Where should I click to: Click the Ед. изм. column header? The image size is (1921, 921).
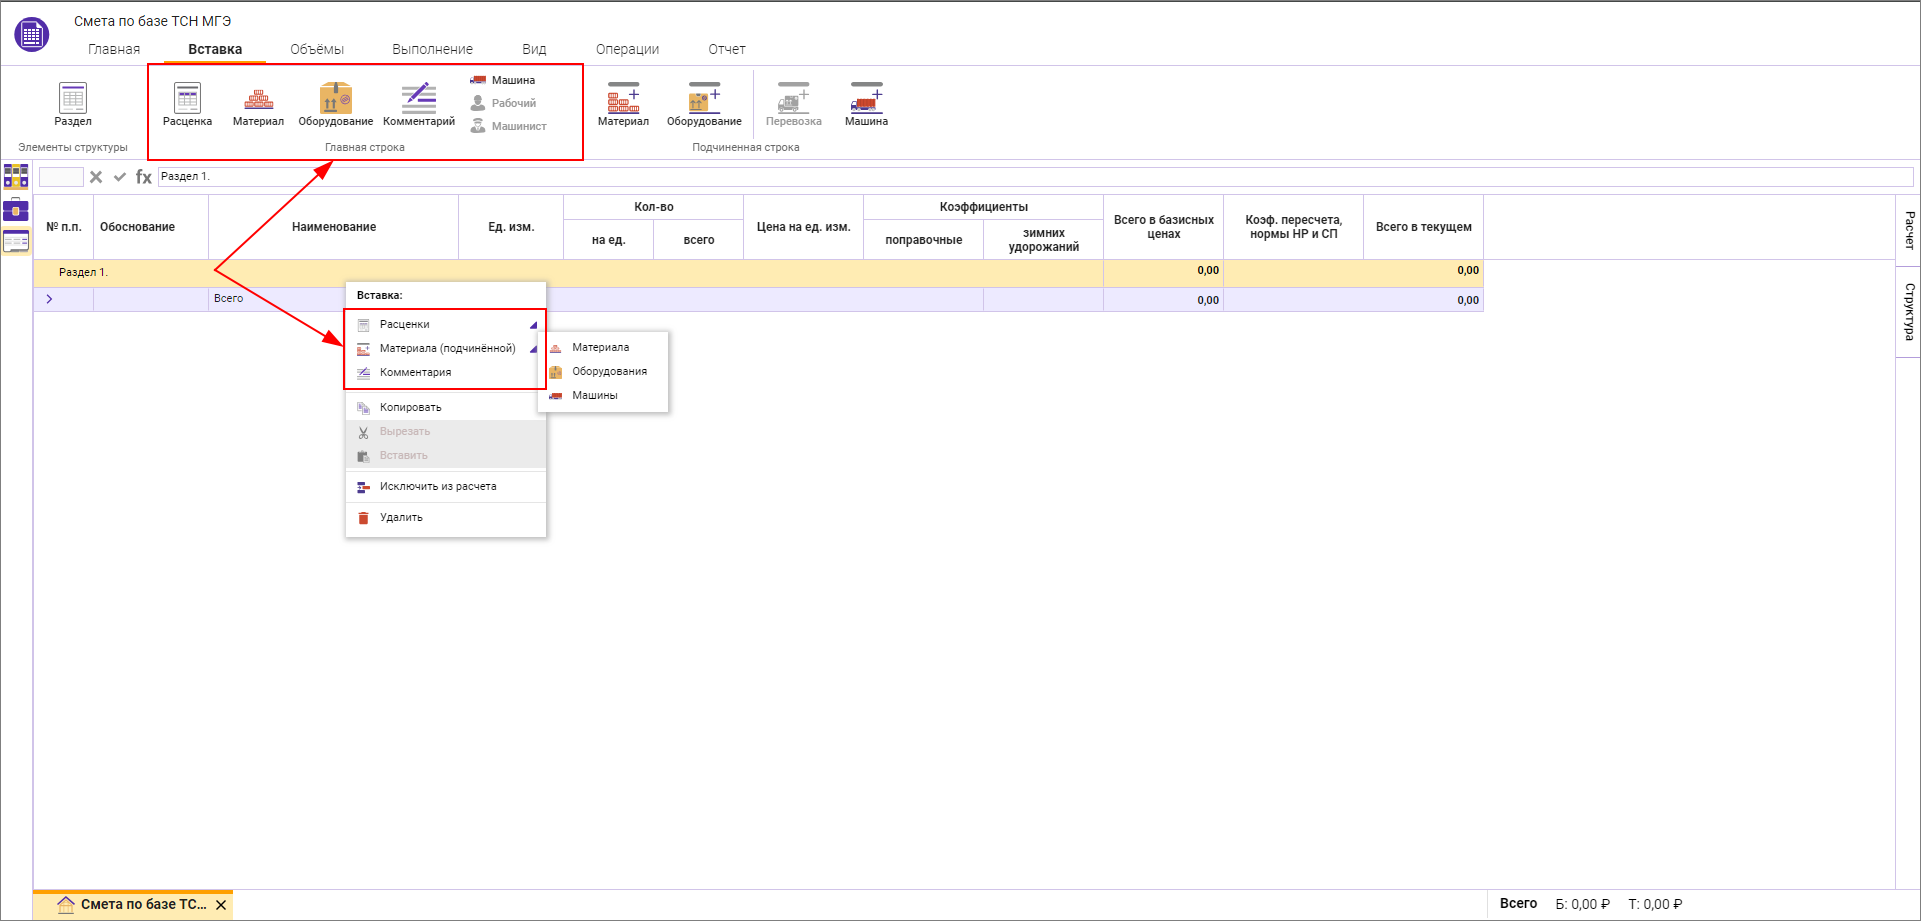point(511,227)
